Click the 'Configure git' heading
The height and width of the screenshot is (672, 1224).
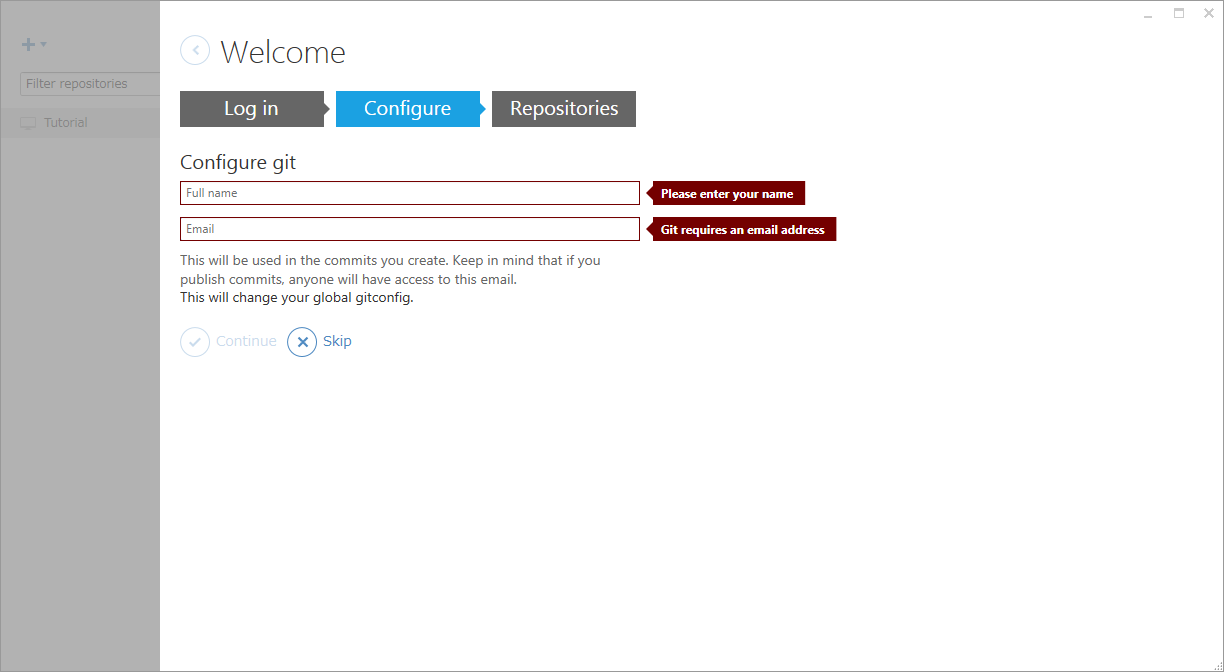(x=238, y=162)
